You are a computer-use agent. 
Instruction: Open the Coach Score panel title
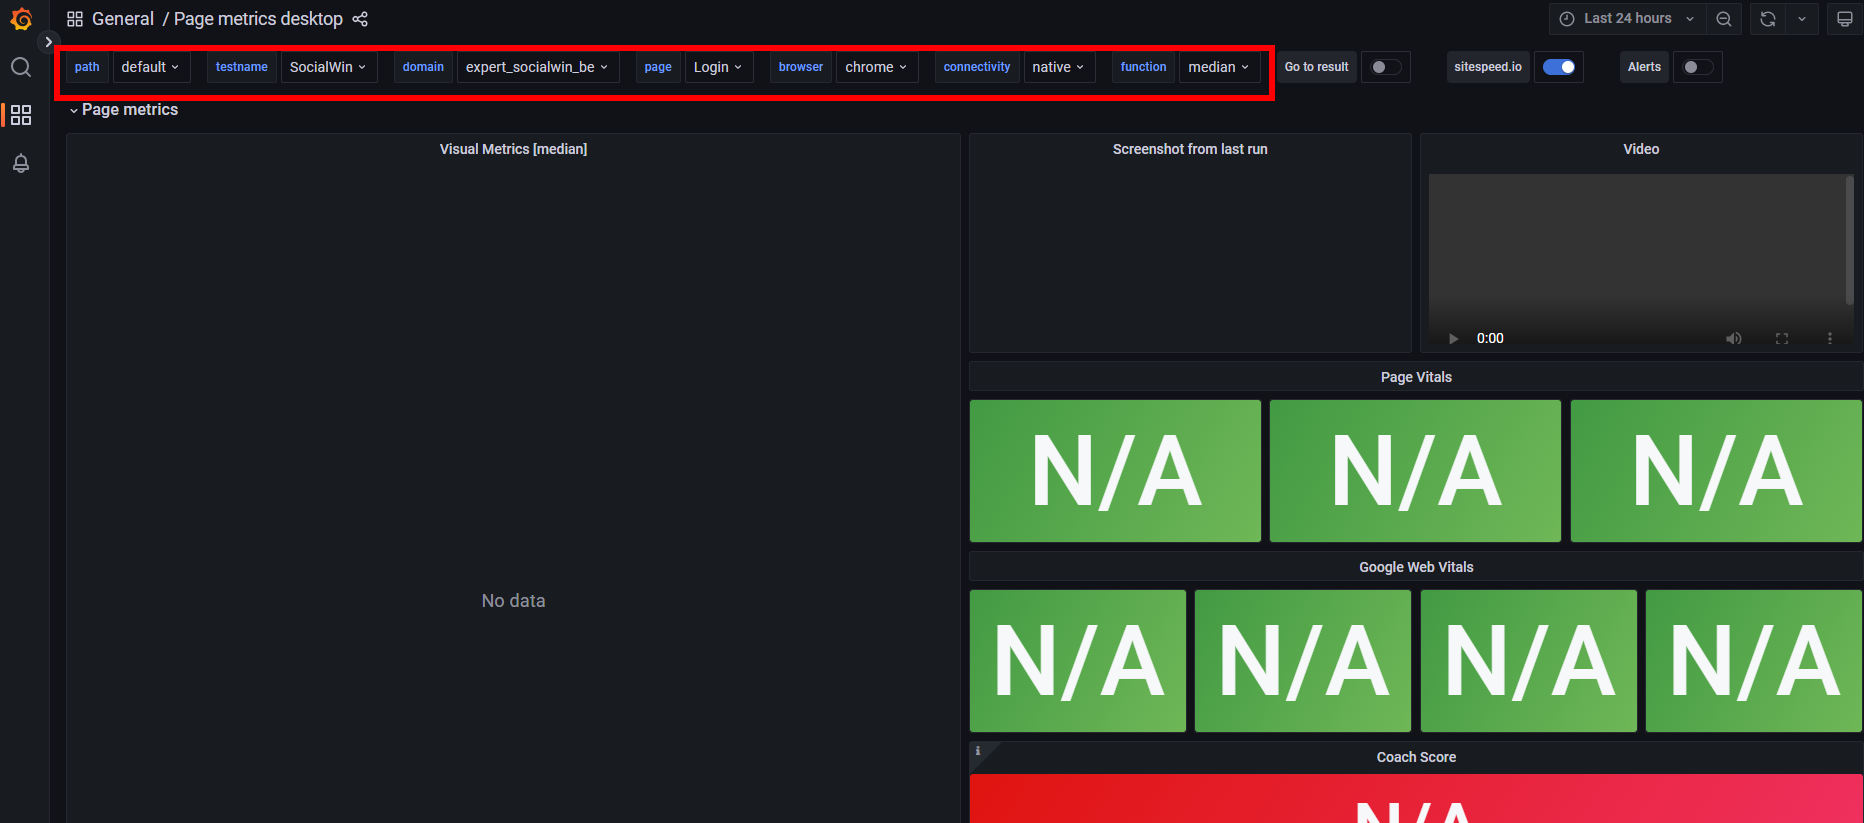(1416, 757)
